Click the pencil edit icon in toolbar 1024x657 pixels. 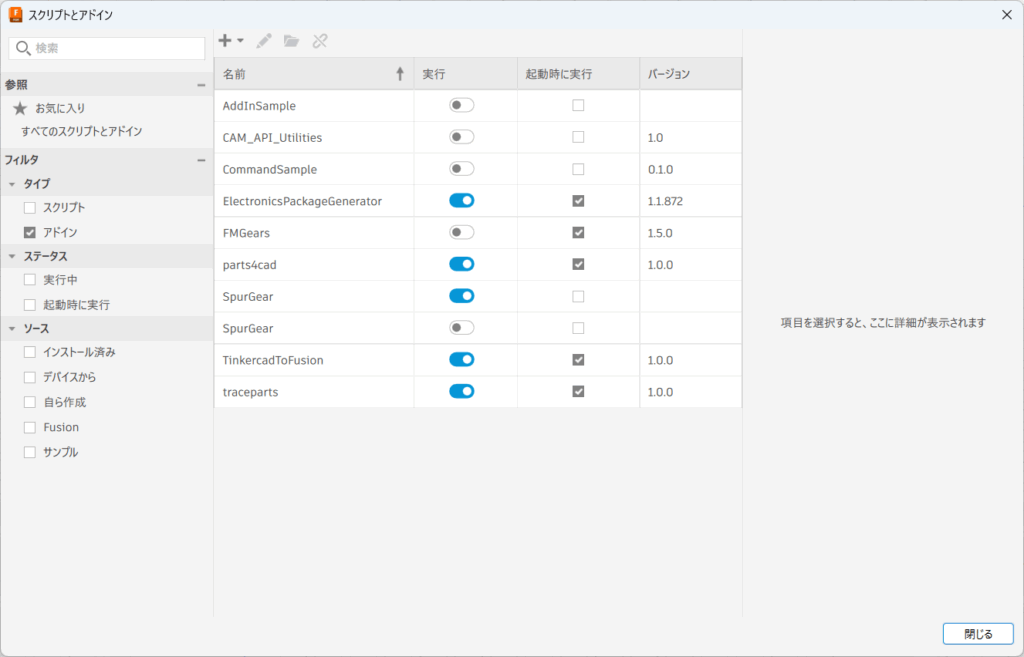tap(264, 41)
